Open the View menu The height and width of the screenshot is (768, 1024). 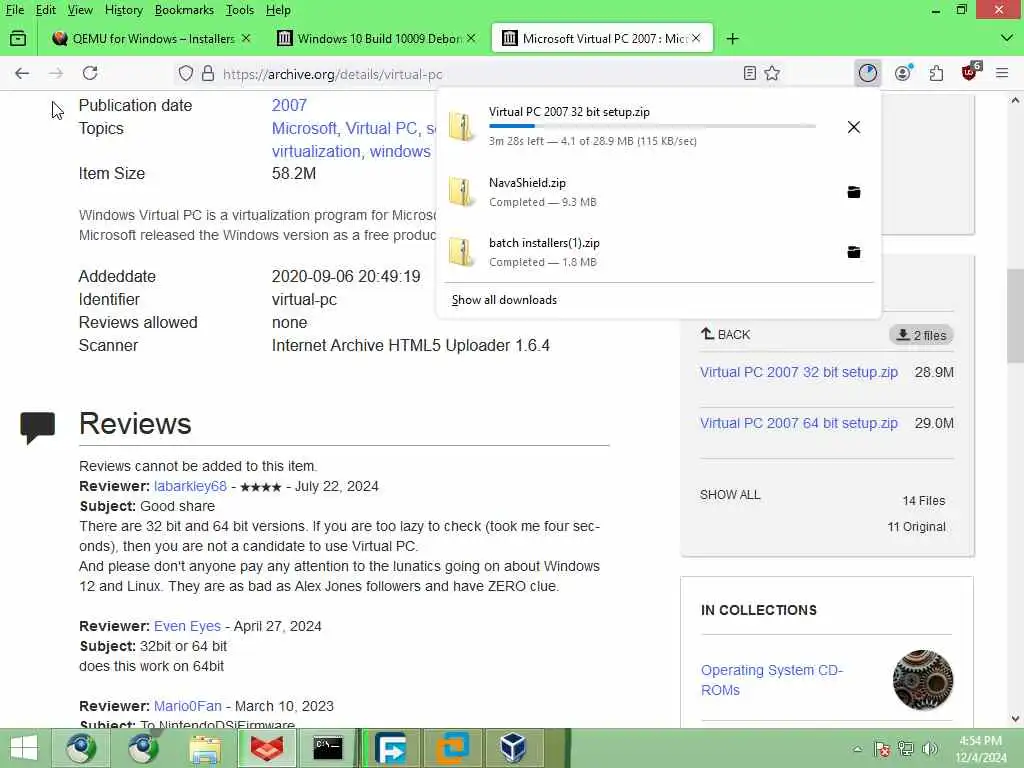pyautogui.click(x=80, y=10)
